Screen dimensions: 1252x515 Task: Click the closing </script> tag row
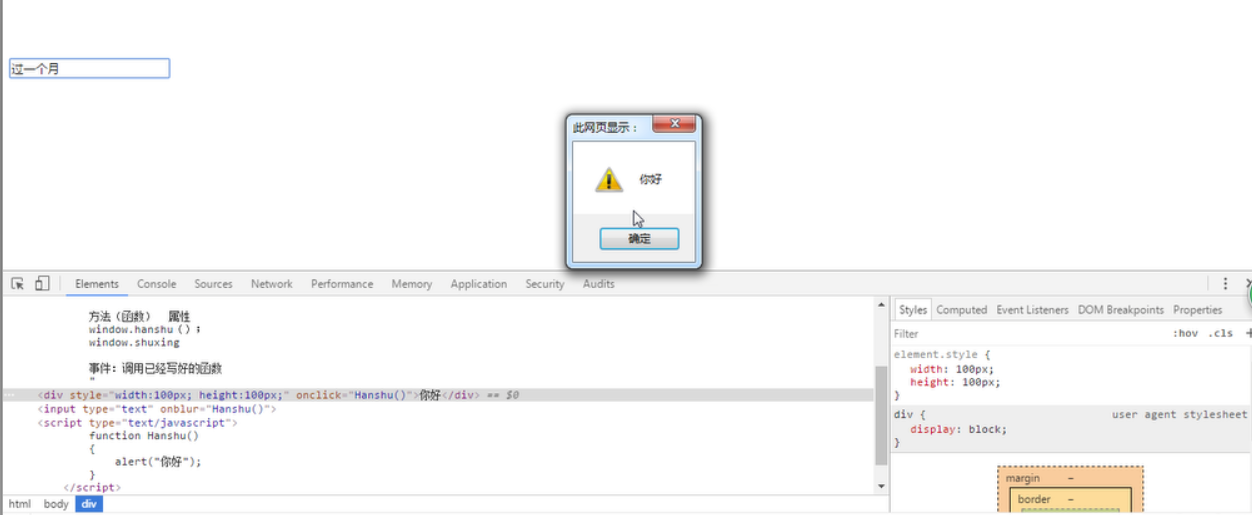point(92,488)
